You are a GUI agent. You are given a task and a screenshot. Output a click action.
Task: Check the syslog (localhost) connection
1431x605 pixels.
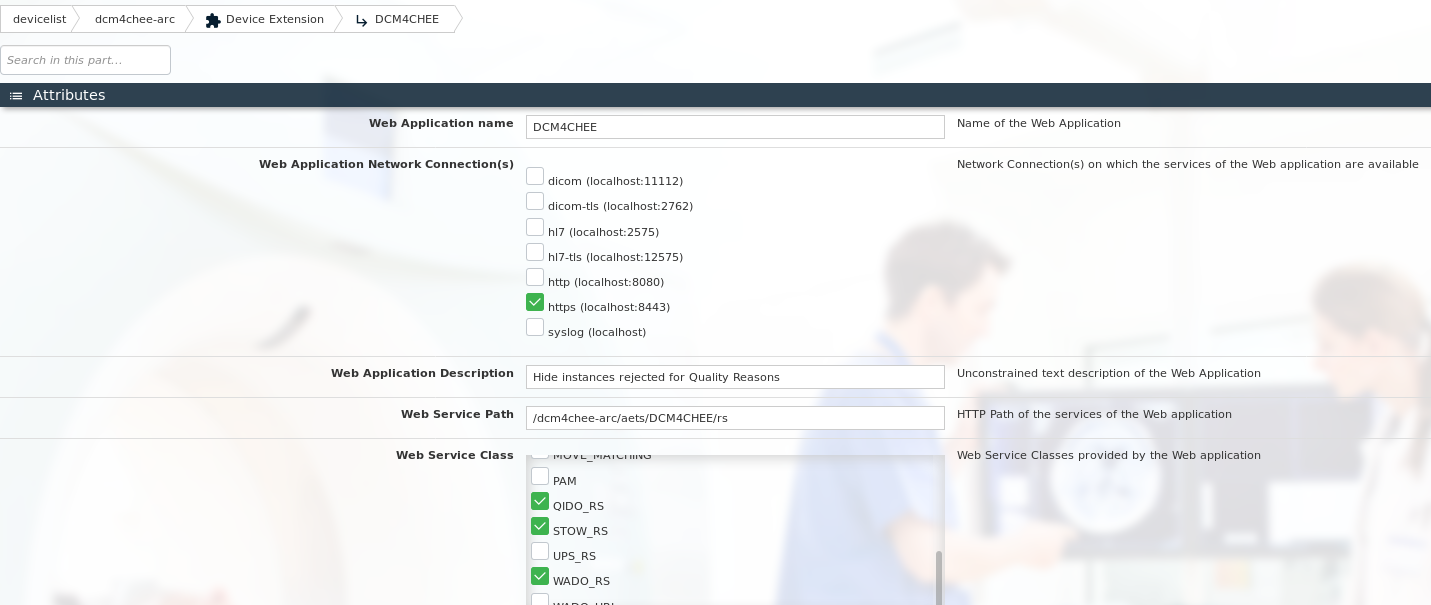[x=535, y=327]
